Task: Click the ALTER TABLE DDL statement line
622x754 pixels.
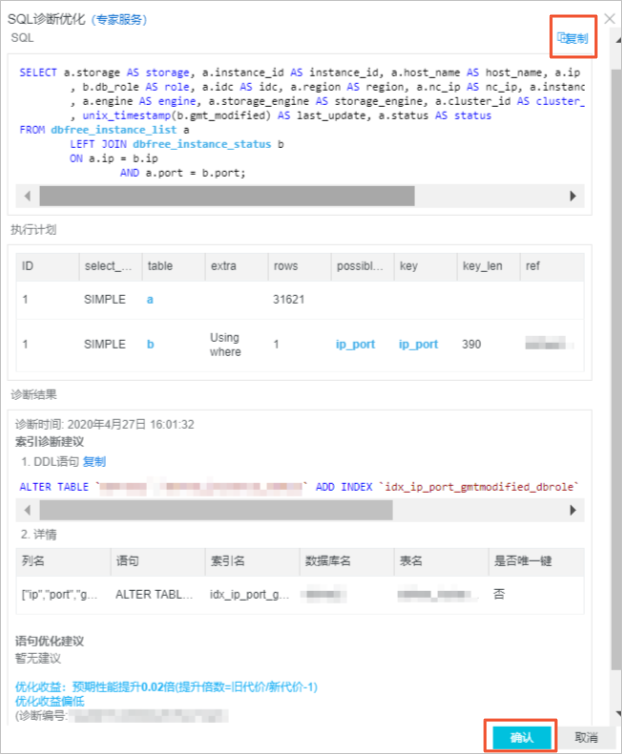Action: click(299, 487)
